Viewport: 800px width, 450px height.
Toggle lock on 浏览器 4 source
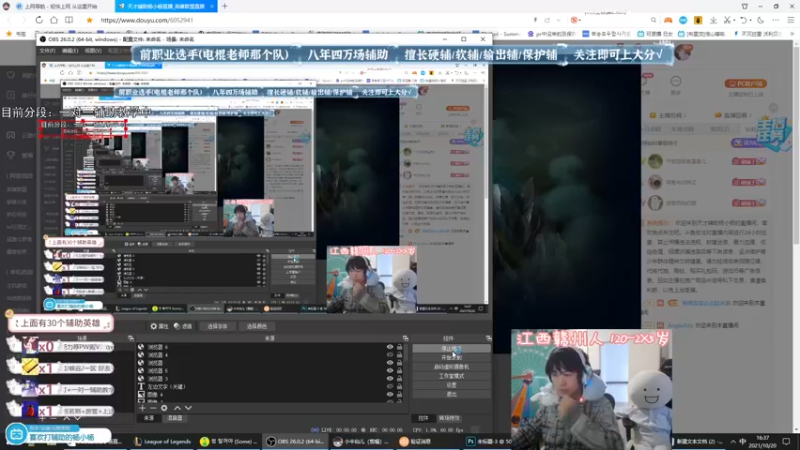(399, 355)
